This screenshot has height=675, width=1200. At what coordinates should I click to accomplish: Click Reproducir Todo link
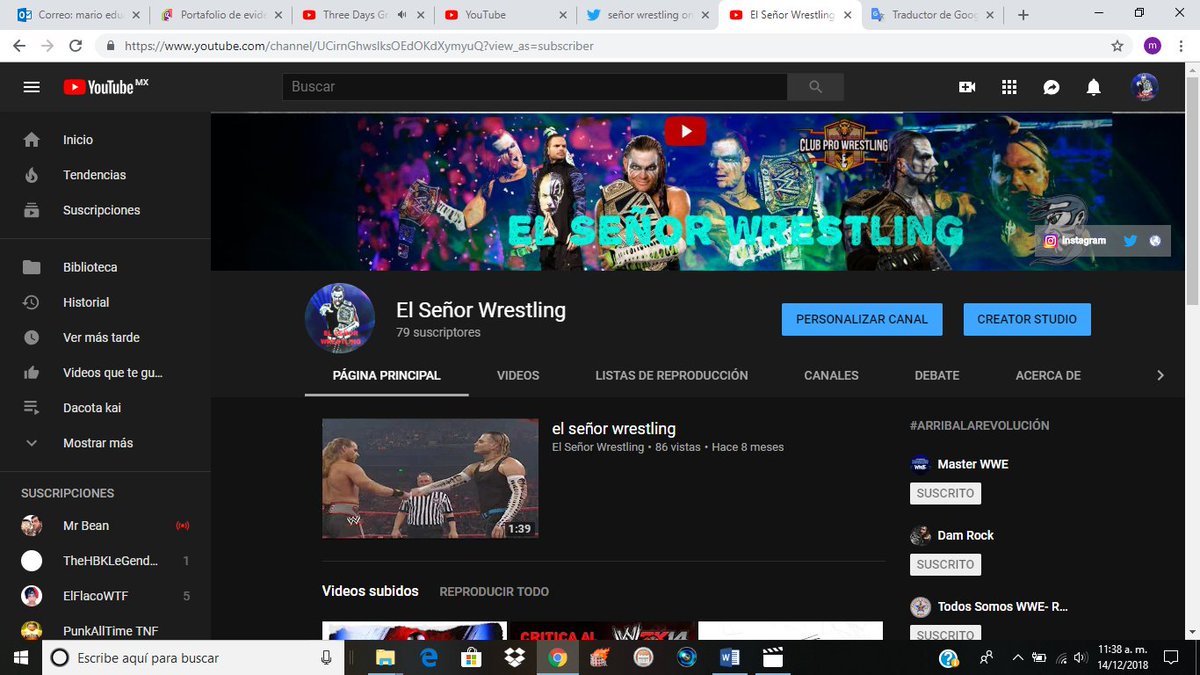point(494,592)
